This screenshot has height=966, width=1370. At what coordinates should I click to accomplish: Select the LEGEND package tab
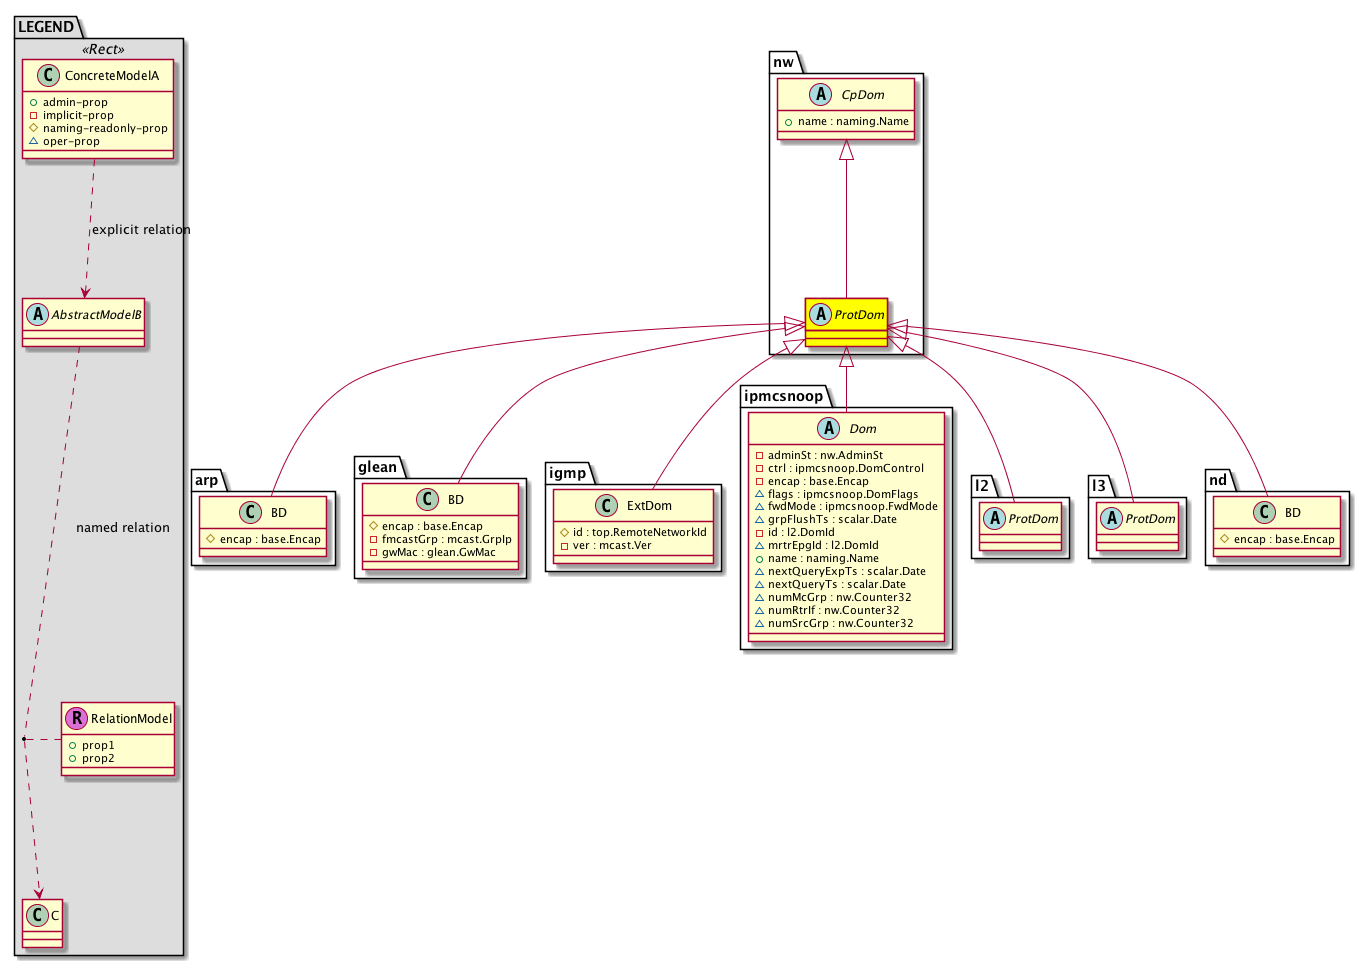pyautogui.click(x=46, y=27)
